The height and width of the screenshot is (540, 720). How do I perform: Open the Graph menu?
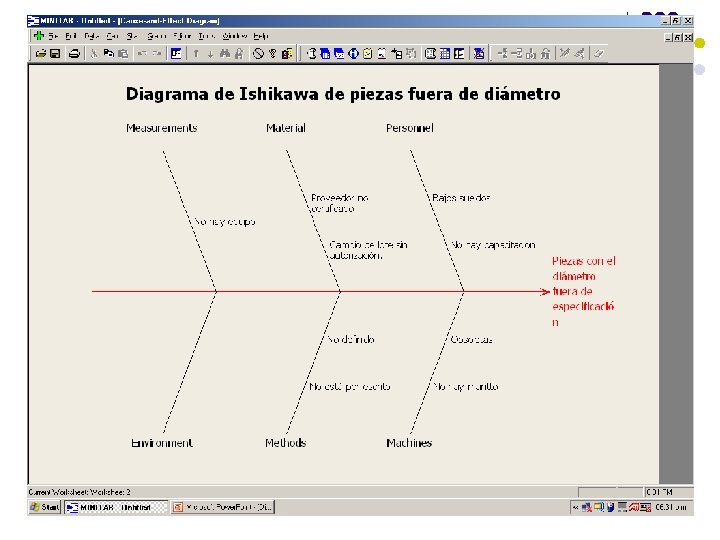(x=156, y=36)
